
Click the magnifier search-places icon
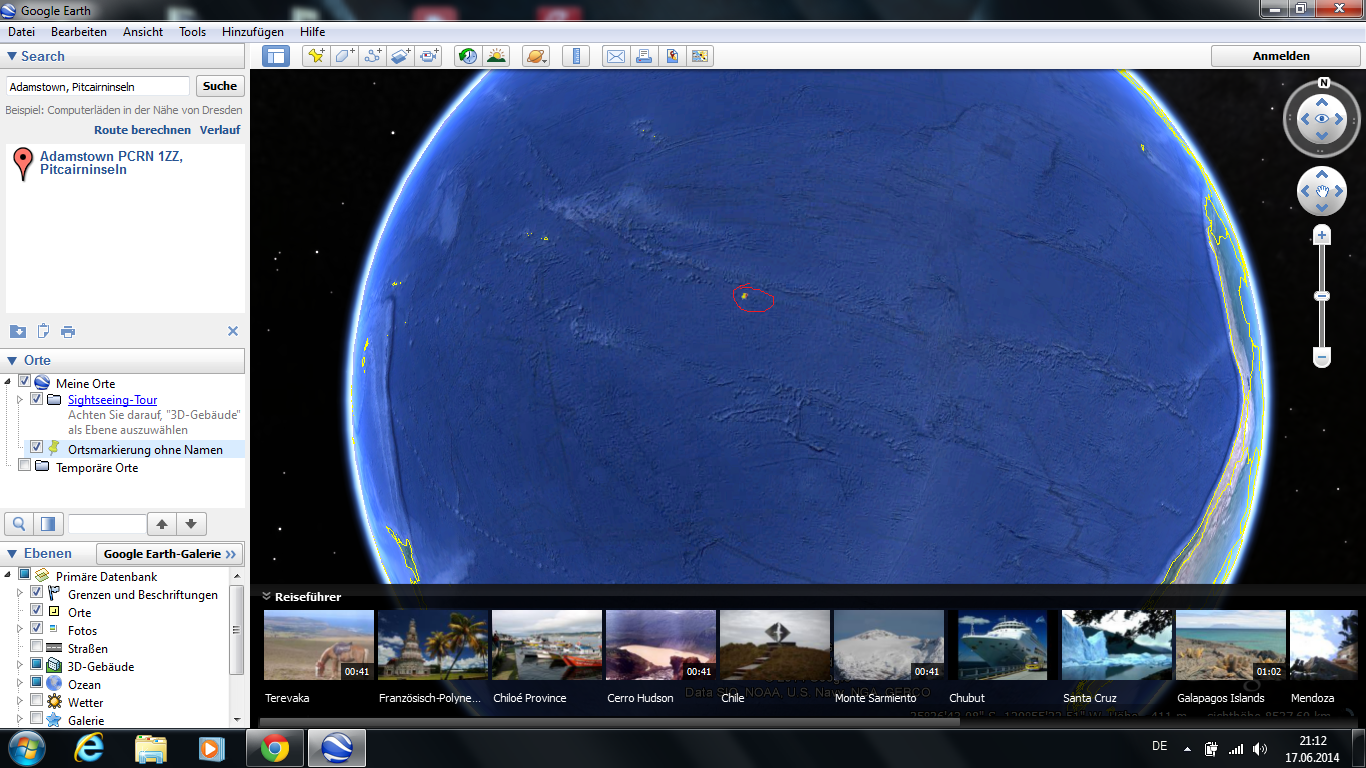click(19, 523)
